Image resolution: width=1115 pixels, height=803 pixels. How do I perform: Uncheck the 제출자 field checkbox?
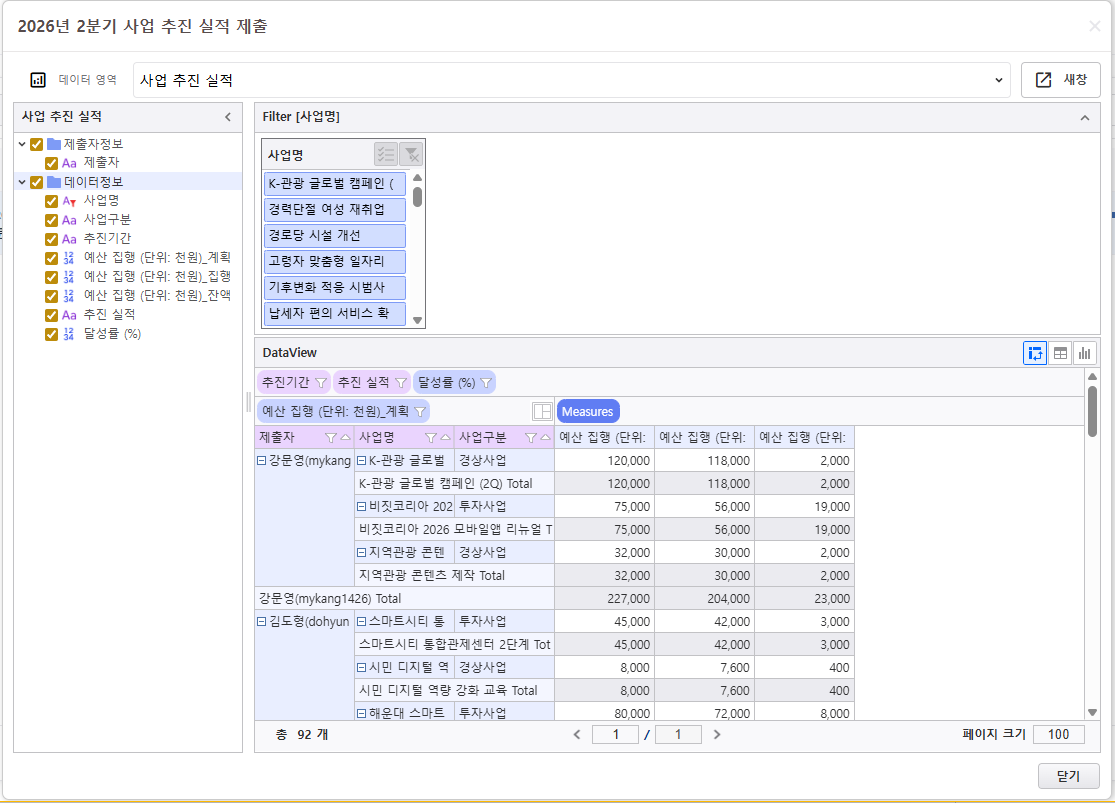pos(51,163)
